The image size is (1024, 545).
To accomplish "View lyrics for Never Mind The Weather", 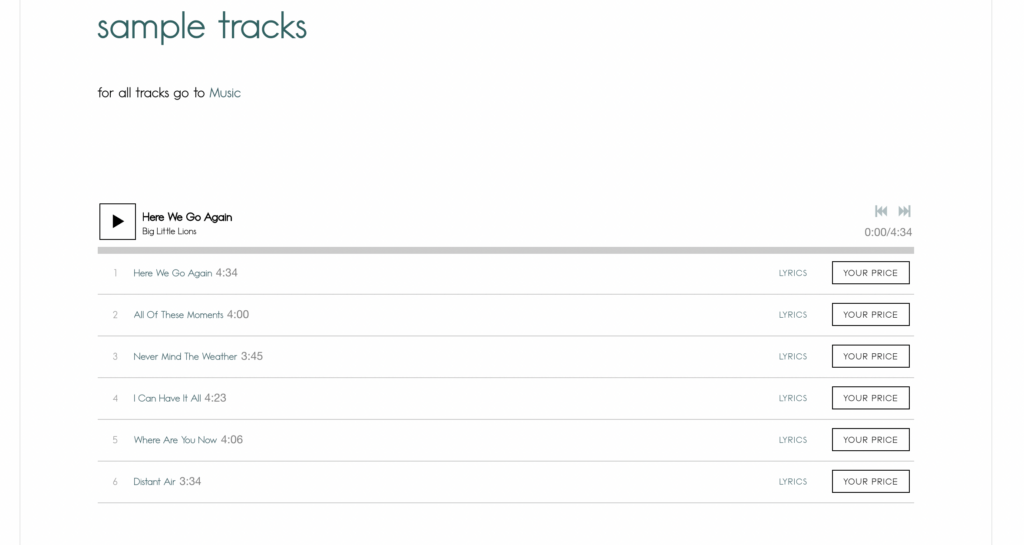I will [x=793, y=357].
